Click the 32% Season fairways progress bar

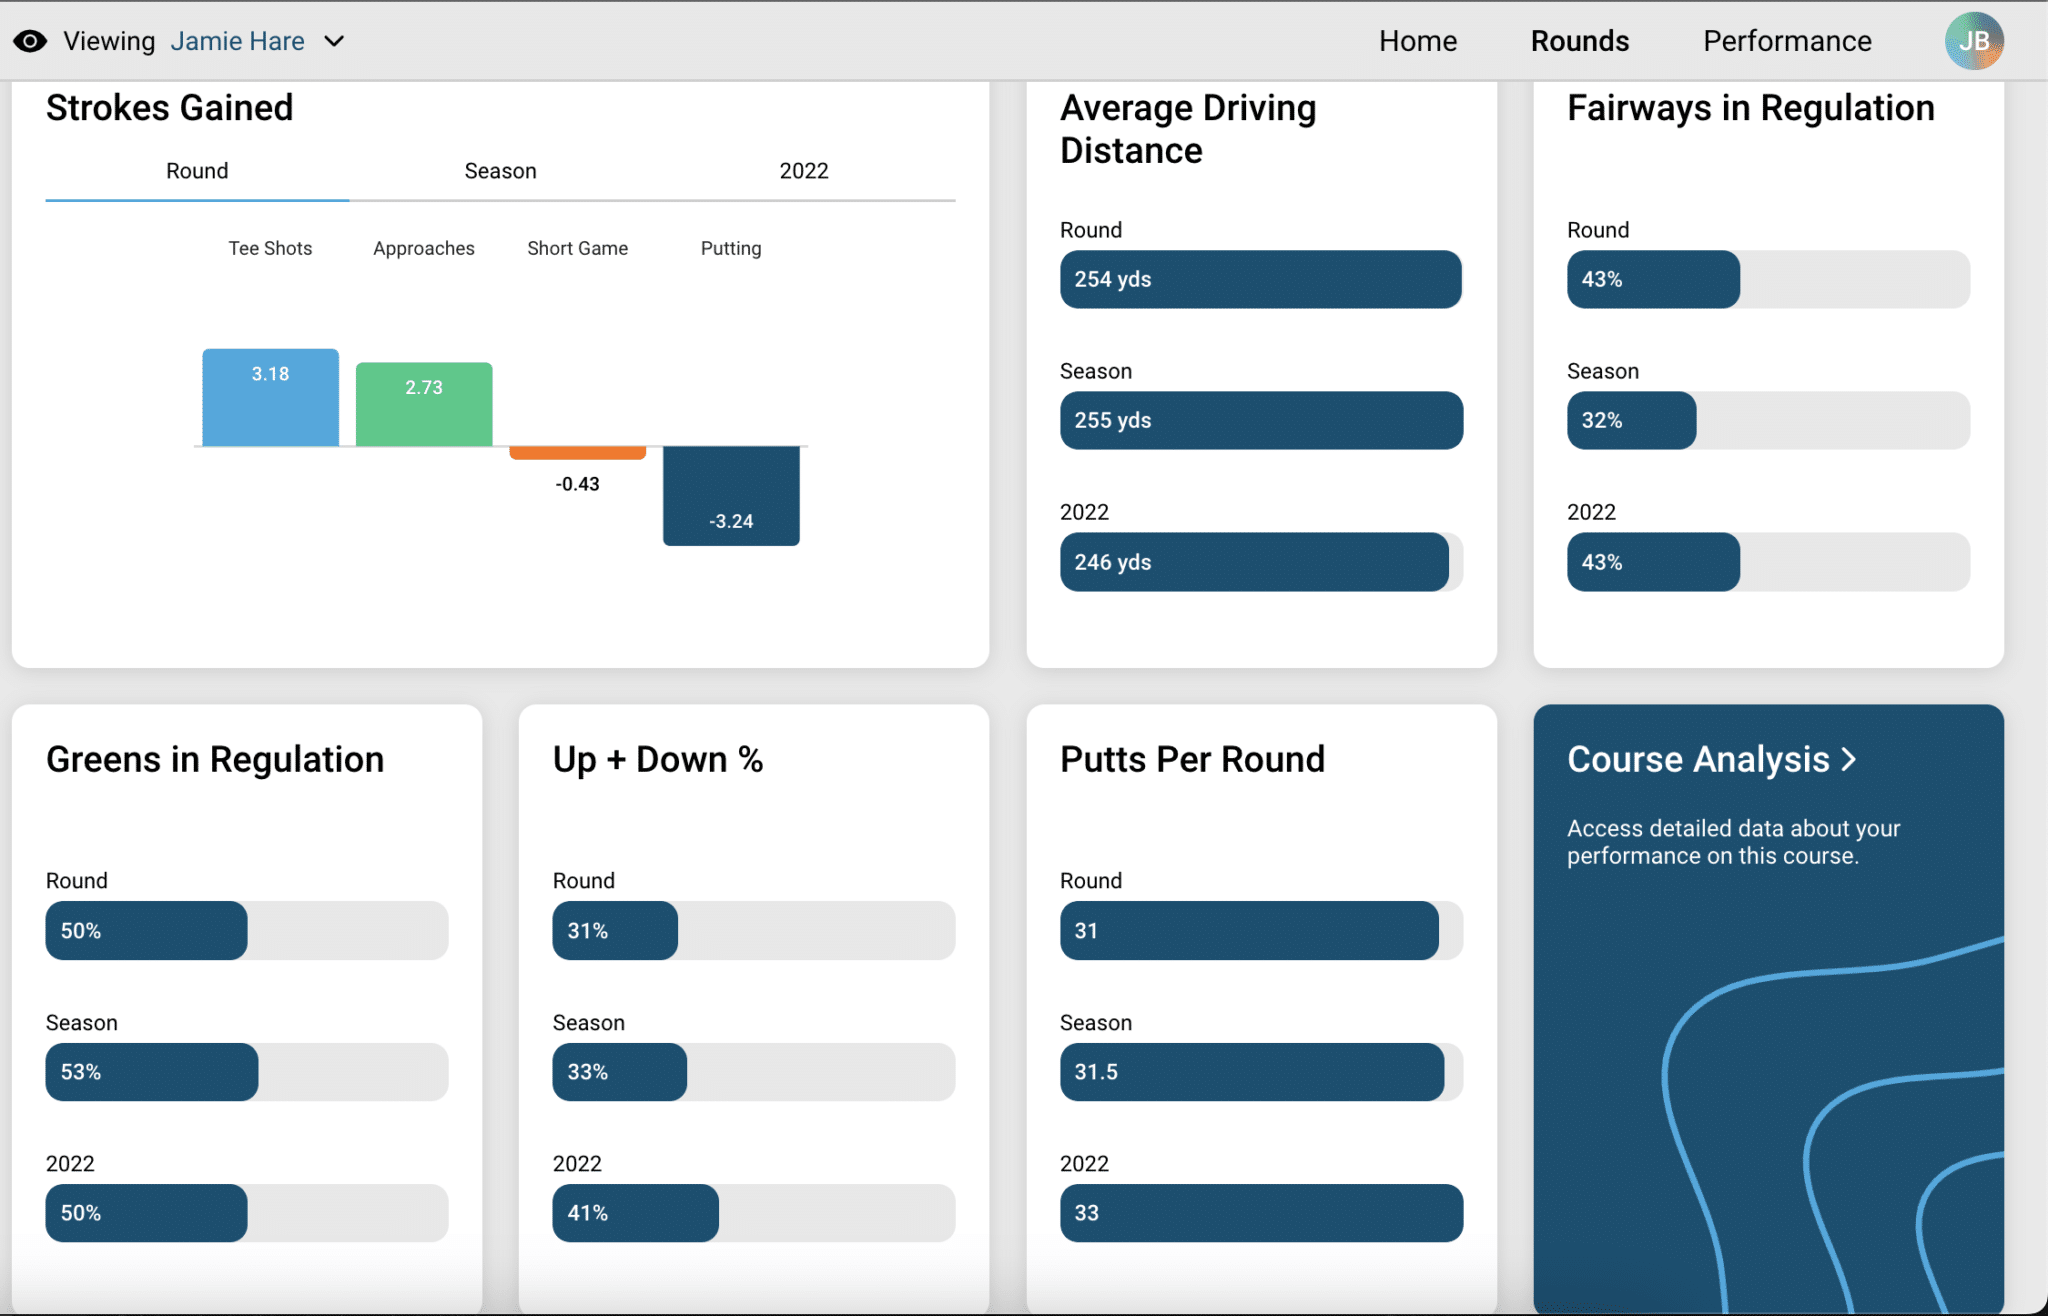[1768, 420]
